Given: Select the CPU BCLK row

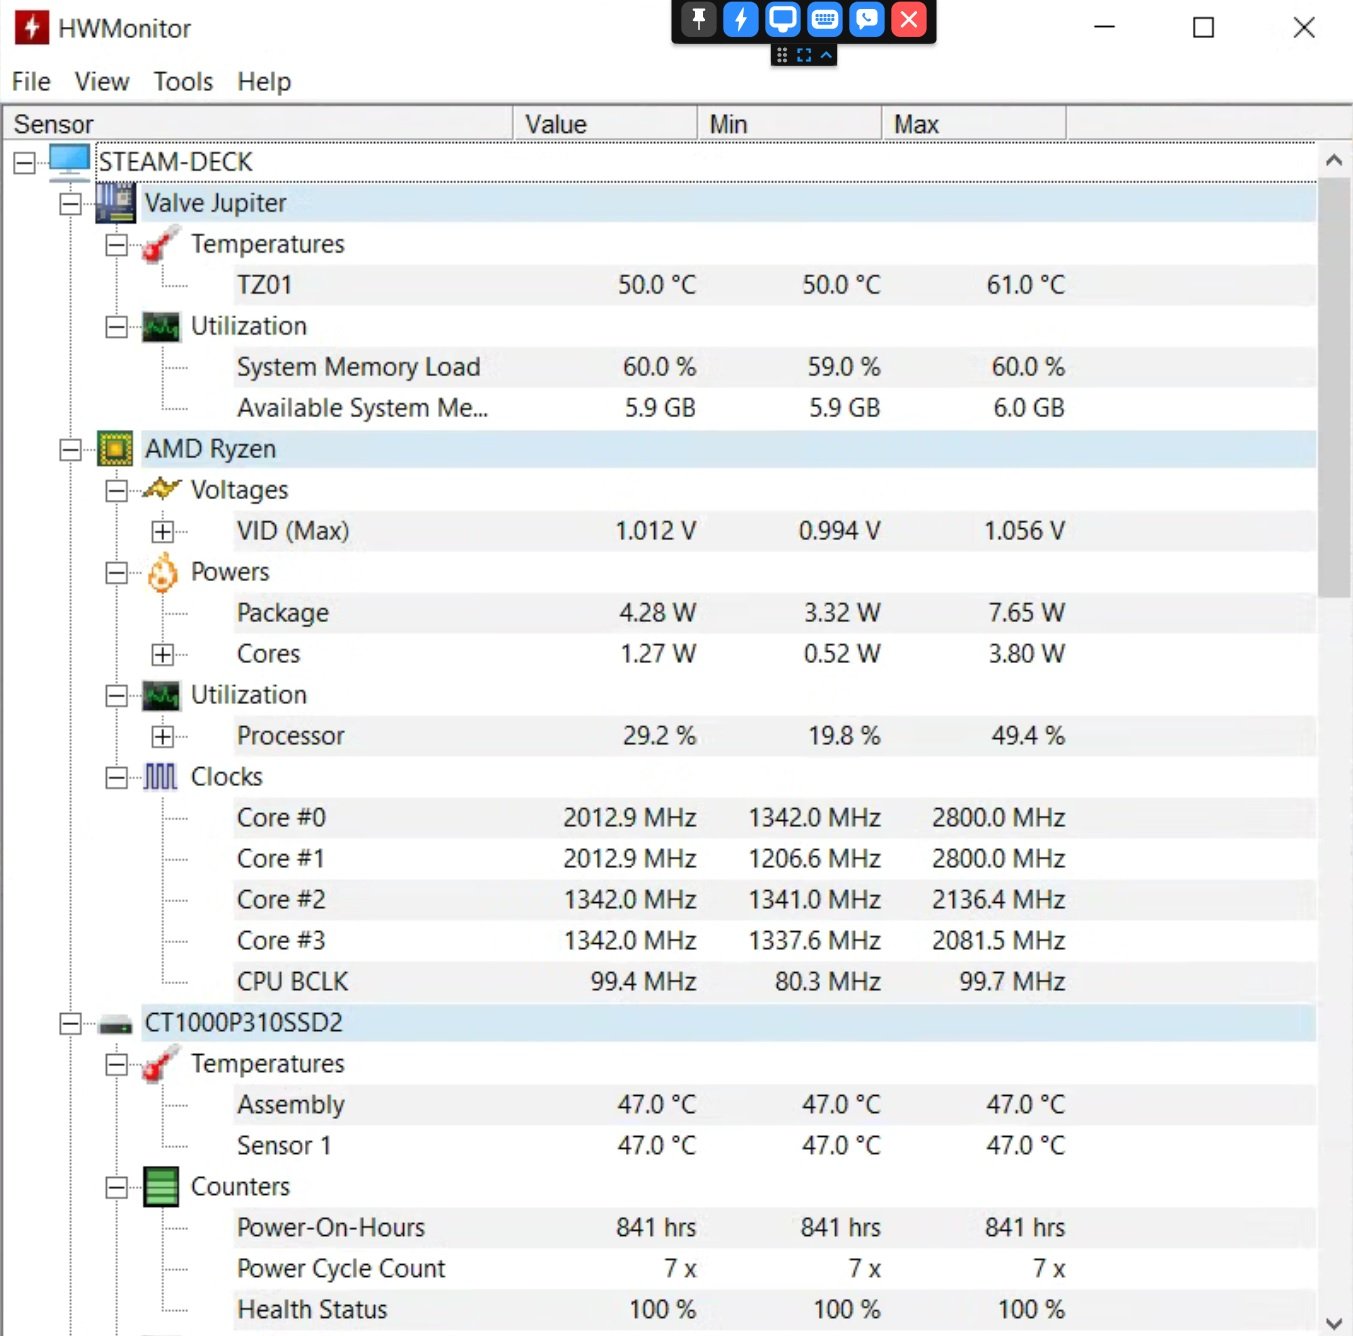Looking at the screenshot, I should (x=775, y=982).
